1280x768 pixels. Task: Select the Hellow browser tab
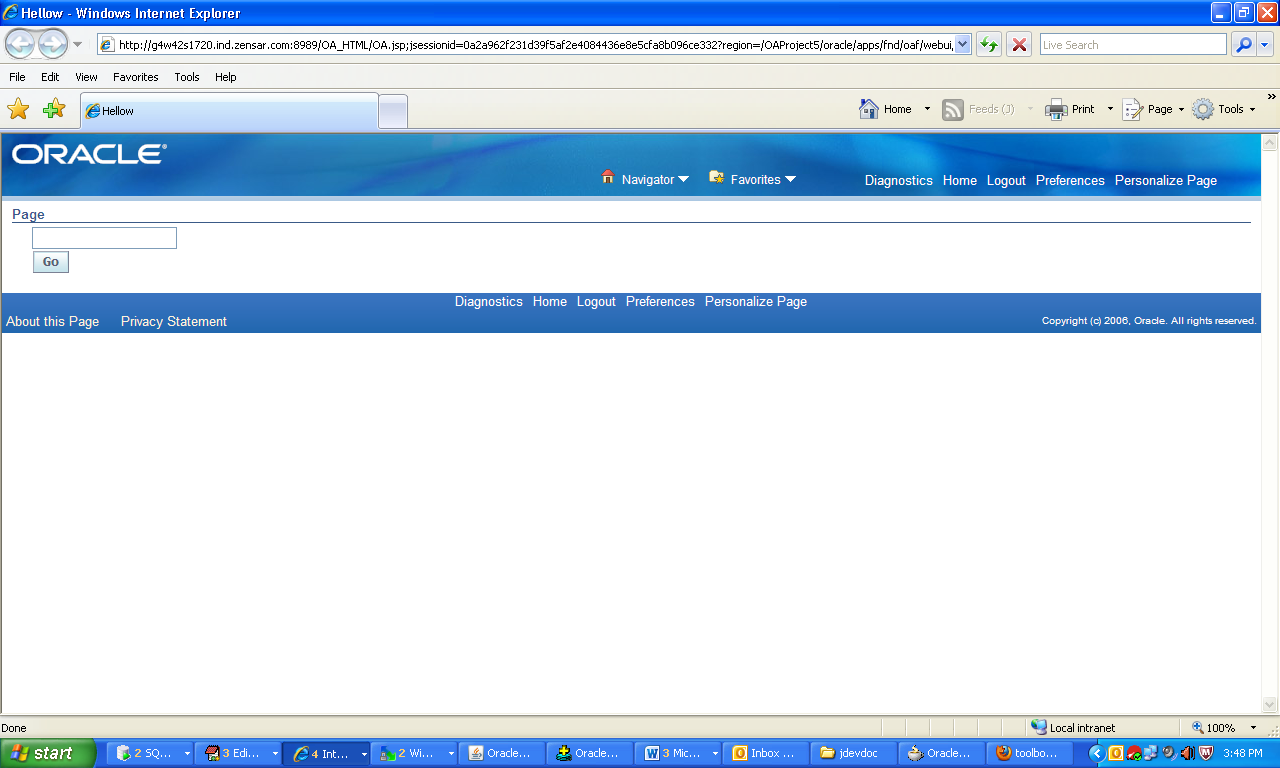coord(229,111)
